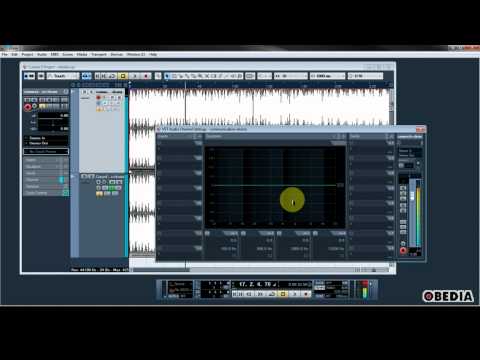Toggle the blue auto-scroll button in project toolbar
Image resolution: width=480 pixels, height=360 pixels.
[x=87, y=76]
